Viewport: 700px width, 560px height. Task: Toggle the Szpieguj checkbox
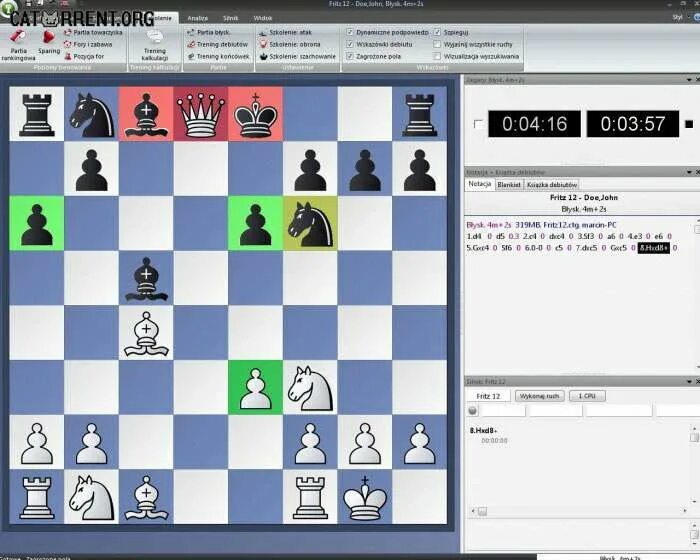coord(437,32)
